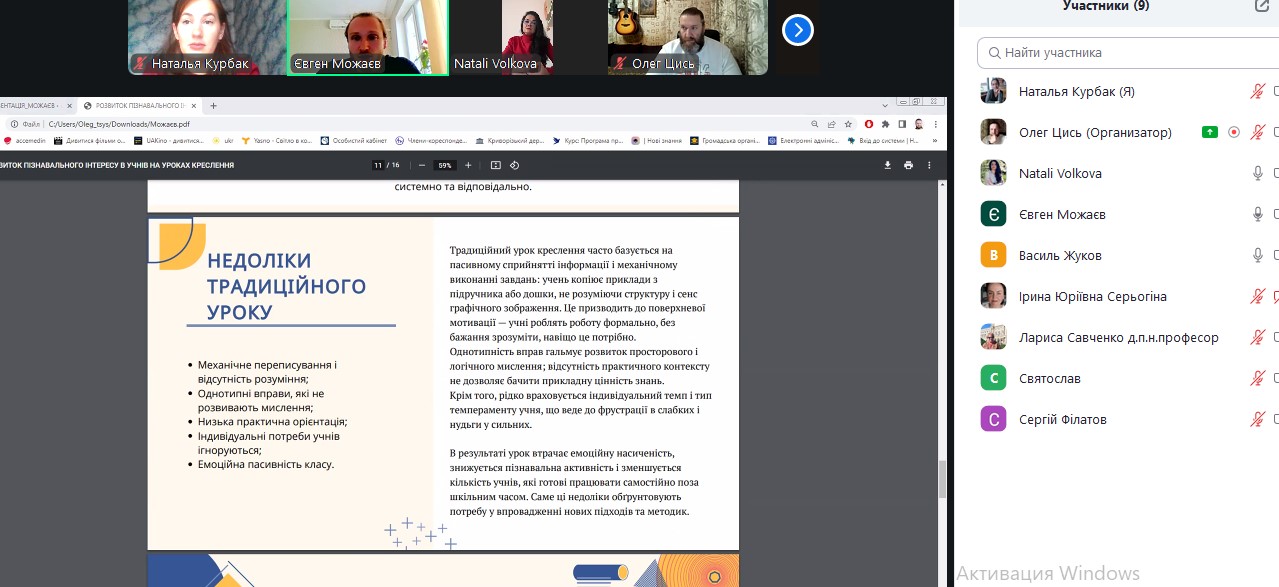The width and height of the screenshot is (1279, 587).
Task: Open PDF viewer more options menu
Action: 931,165
